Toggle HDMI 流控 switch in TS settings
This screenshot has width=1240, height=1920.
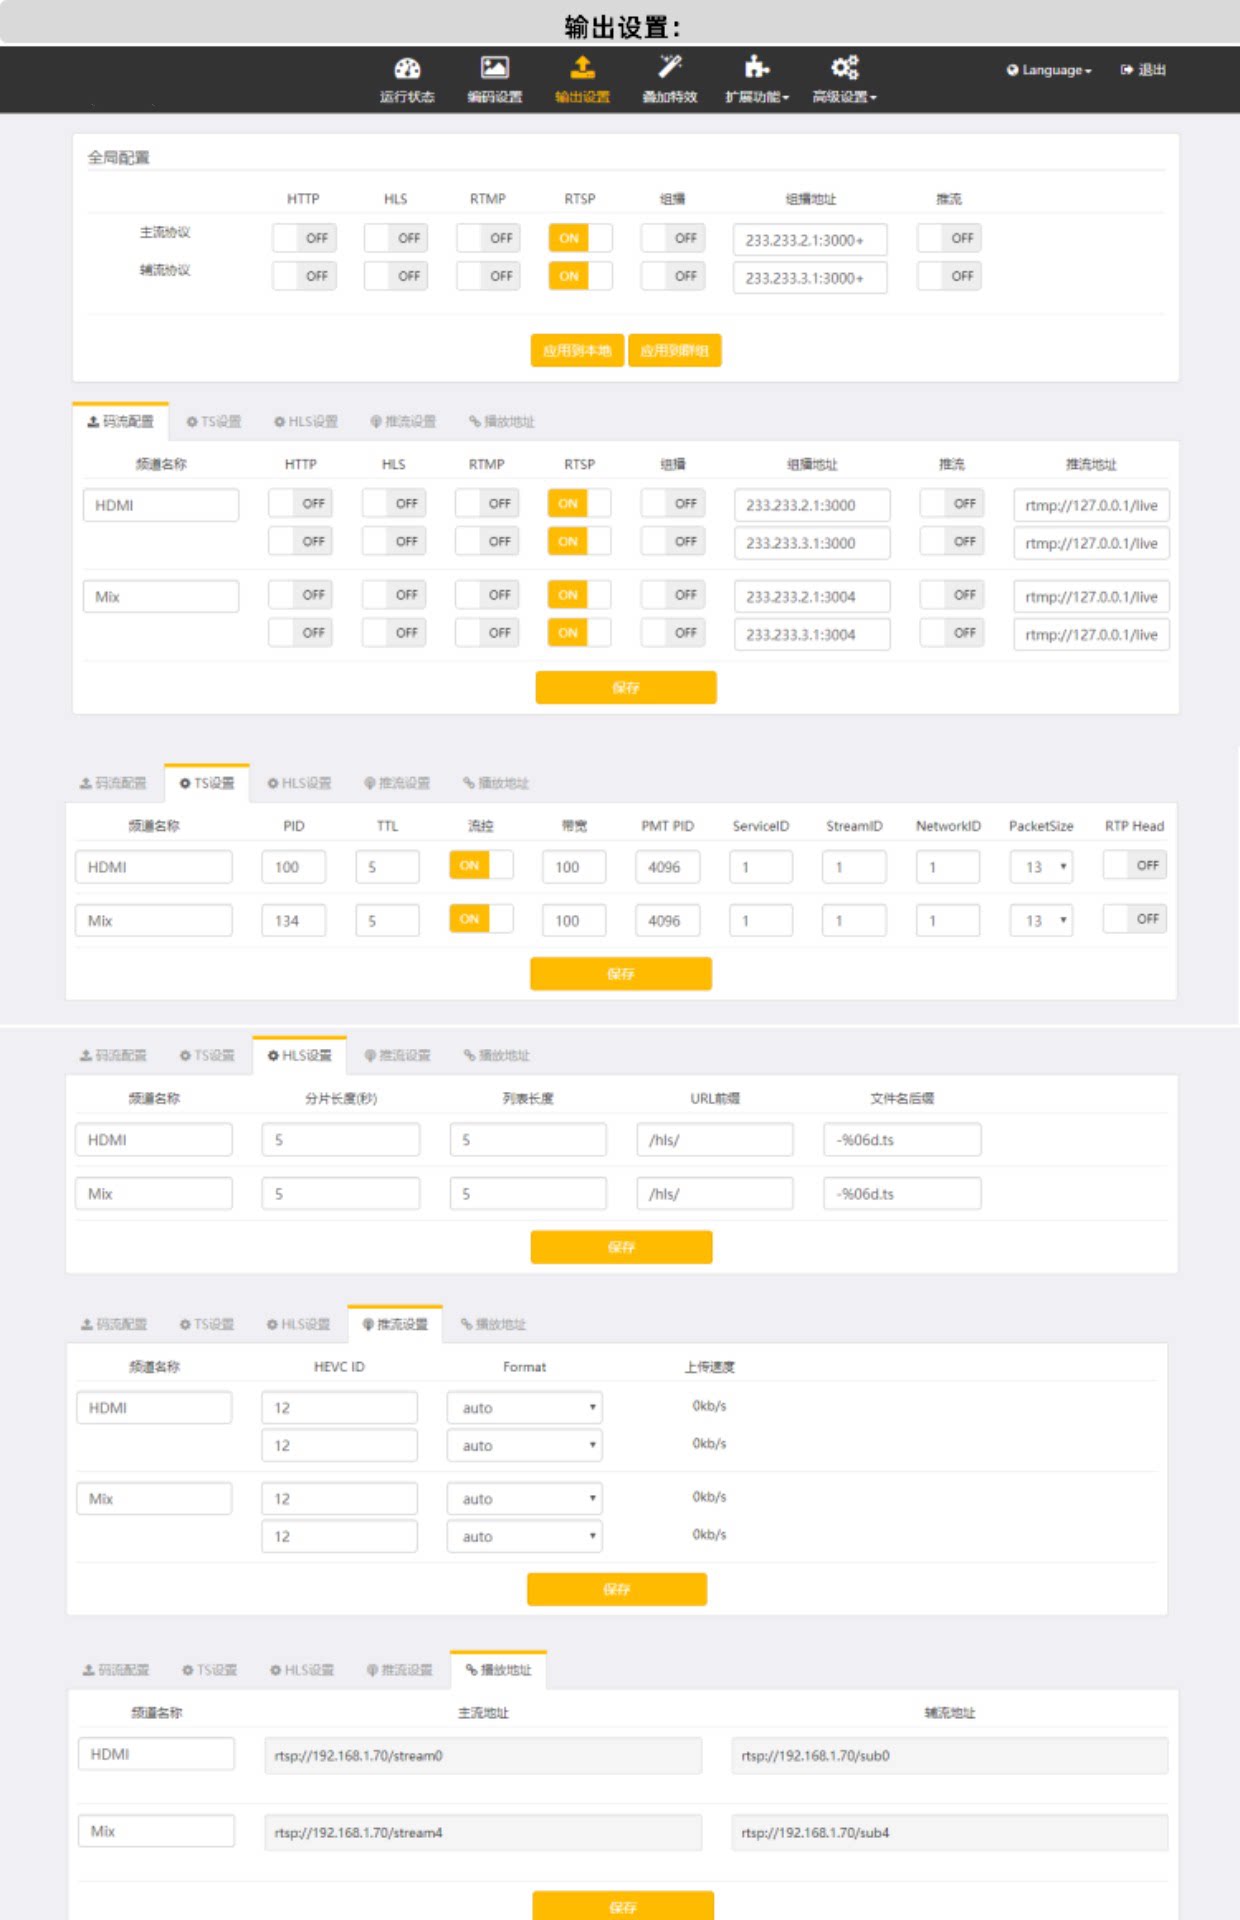pos(481,865)
